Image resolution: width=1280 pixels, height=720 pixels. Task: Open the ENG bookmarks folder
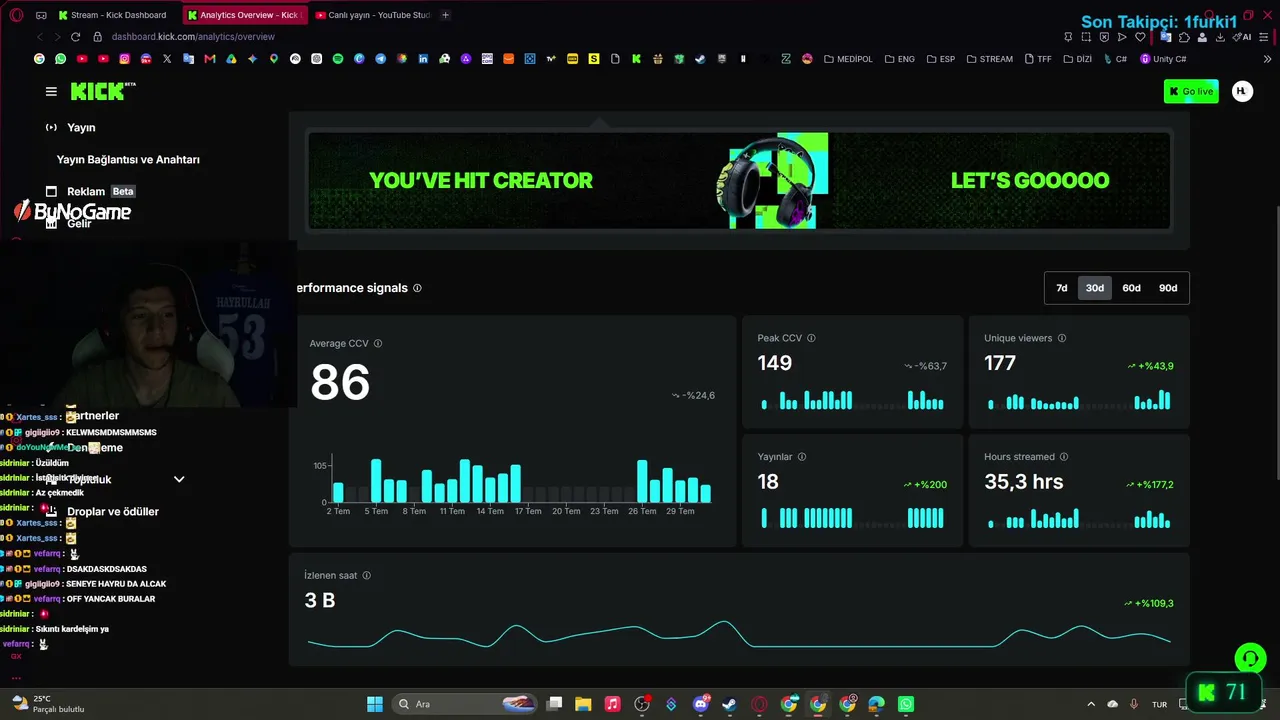[900, 59]
